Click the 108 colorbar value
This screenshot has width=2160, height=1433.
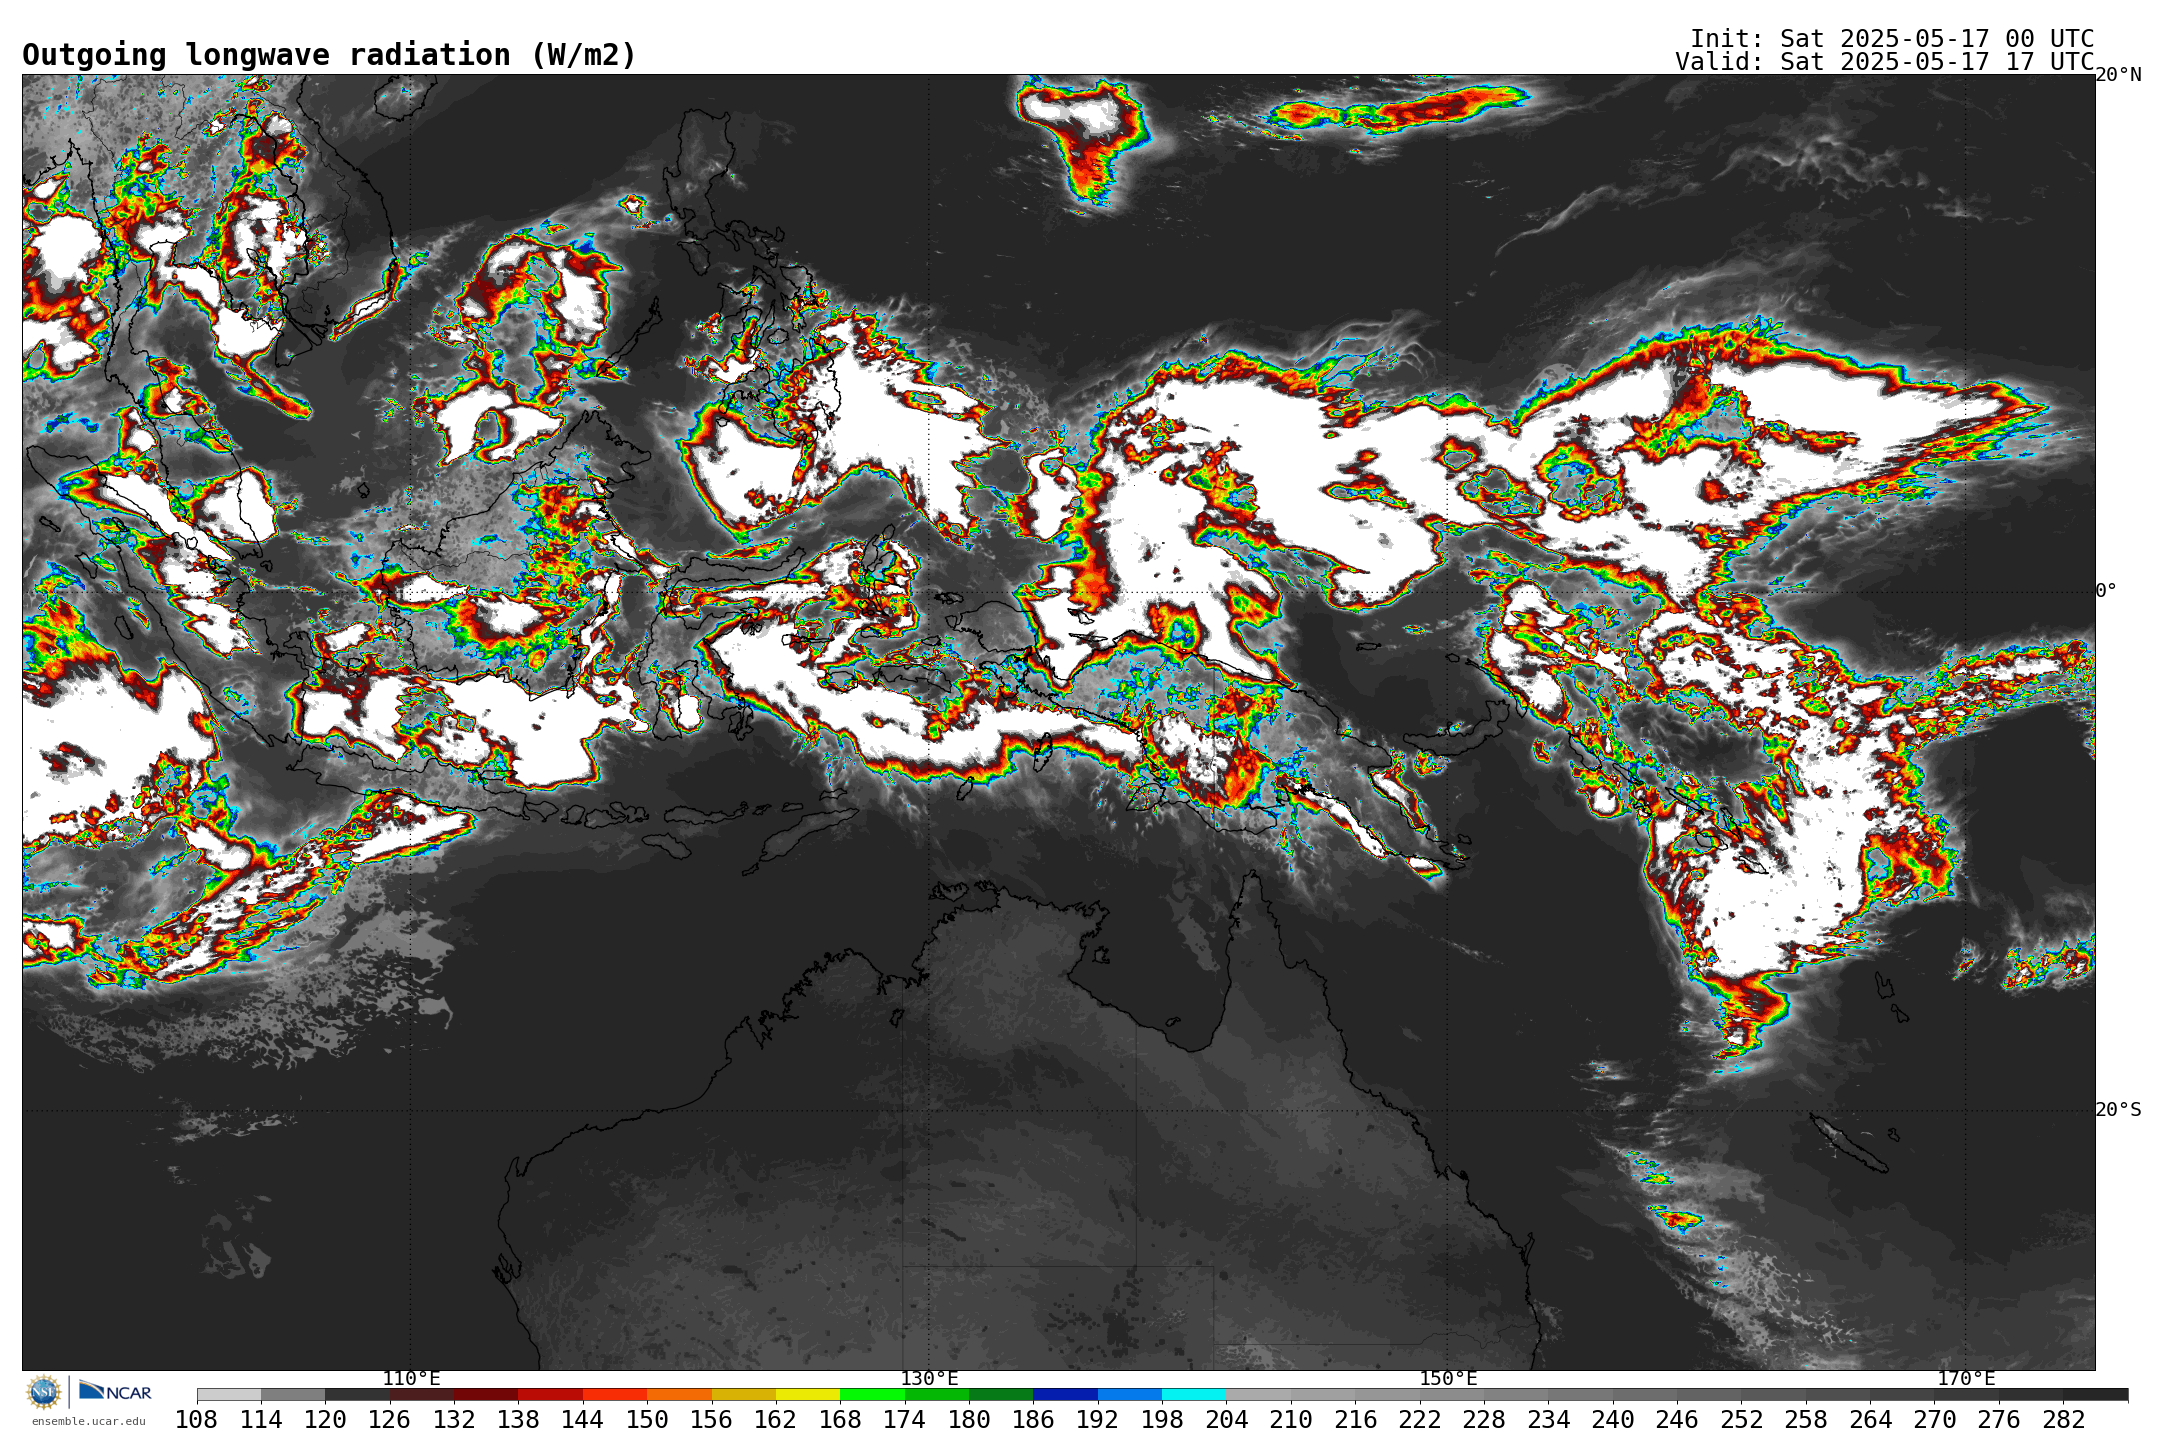tap(197, 1419)
